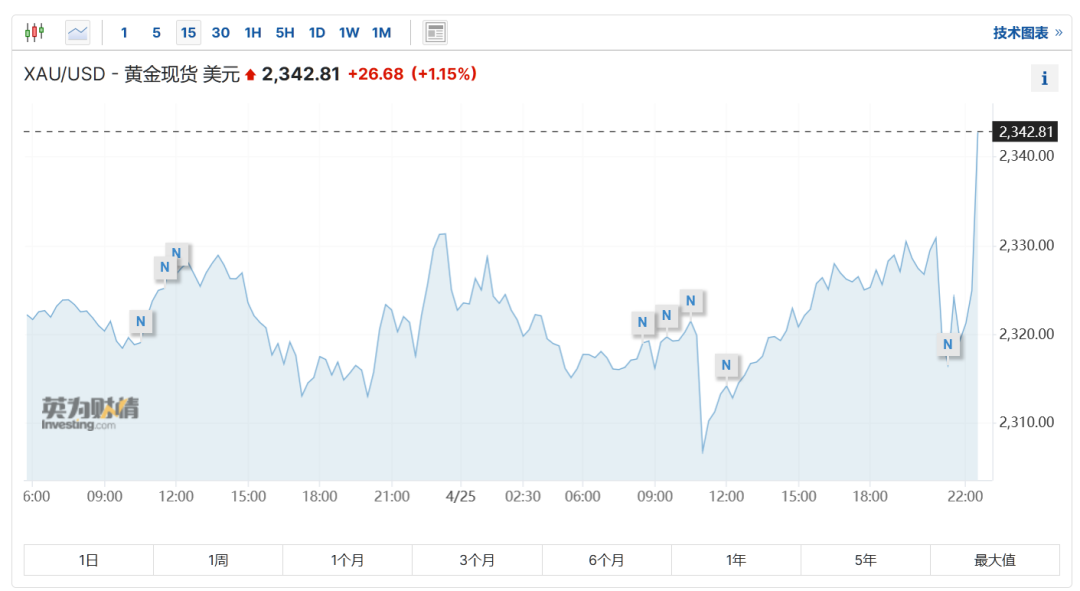Image resolution: width=1080 pixels, height=591 pixels.
Task: Switch to the 1日 range tab
Action: click(x=89, y=560)
